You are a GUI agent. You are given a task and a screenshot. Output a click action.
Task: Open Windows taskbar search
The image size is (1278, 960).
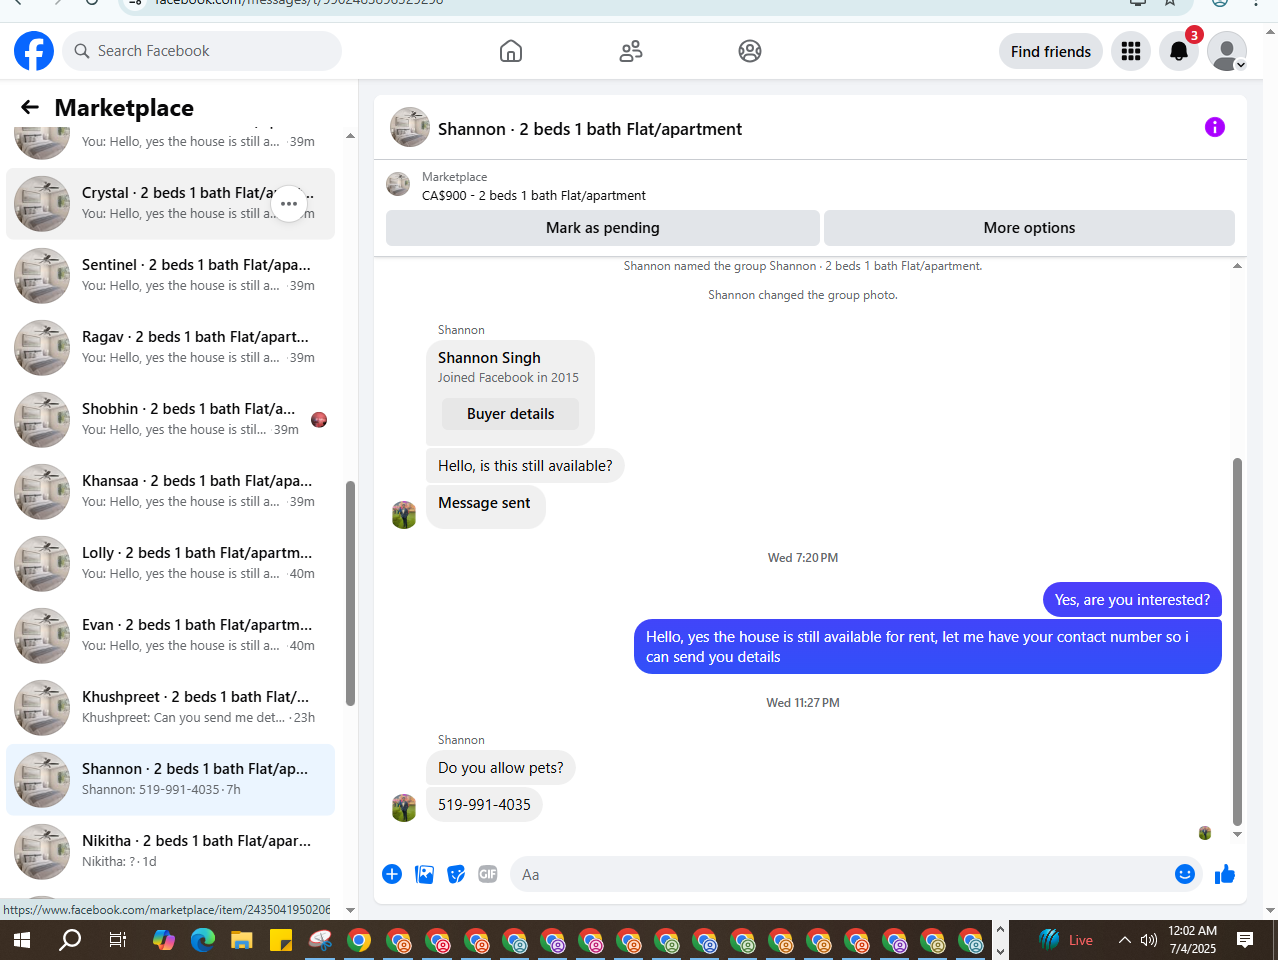[x=70, y=940]
